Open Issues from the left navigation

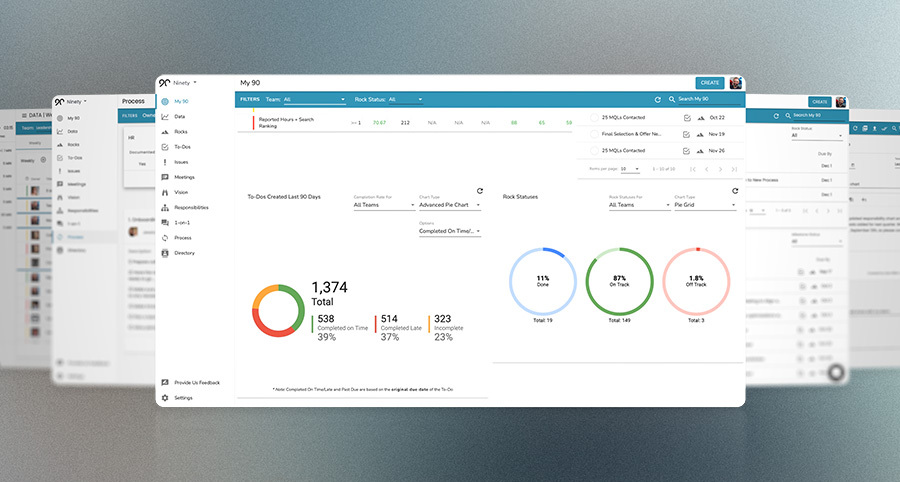(x=181, y=162)
